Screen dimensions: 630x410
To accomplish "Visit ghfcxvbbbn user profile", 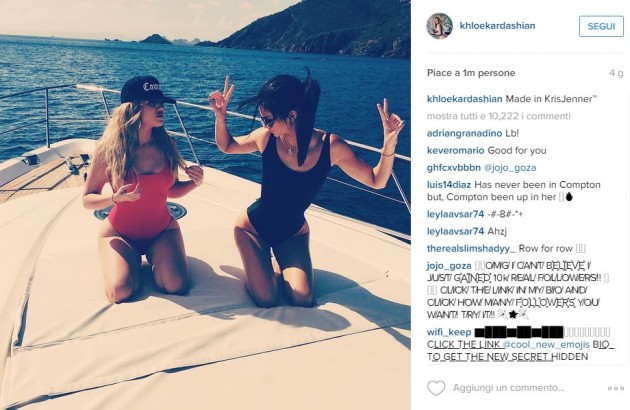I will click(454, 168).
